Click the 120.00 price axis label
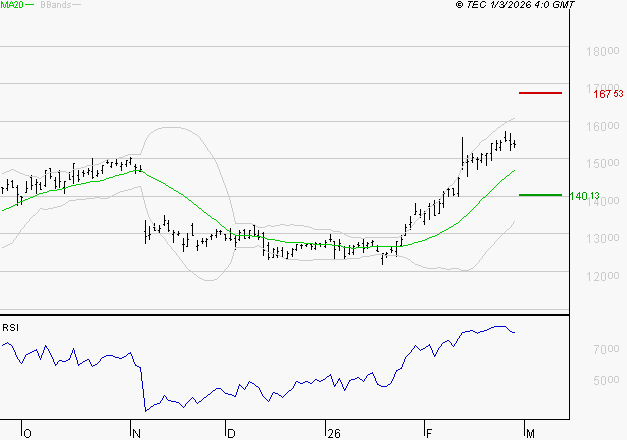The height and width of the screenshot is (440, 627). tap(603, 276)
